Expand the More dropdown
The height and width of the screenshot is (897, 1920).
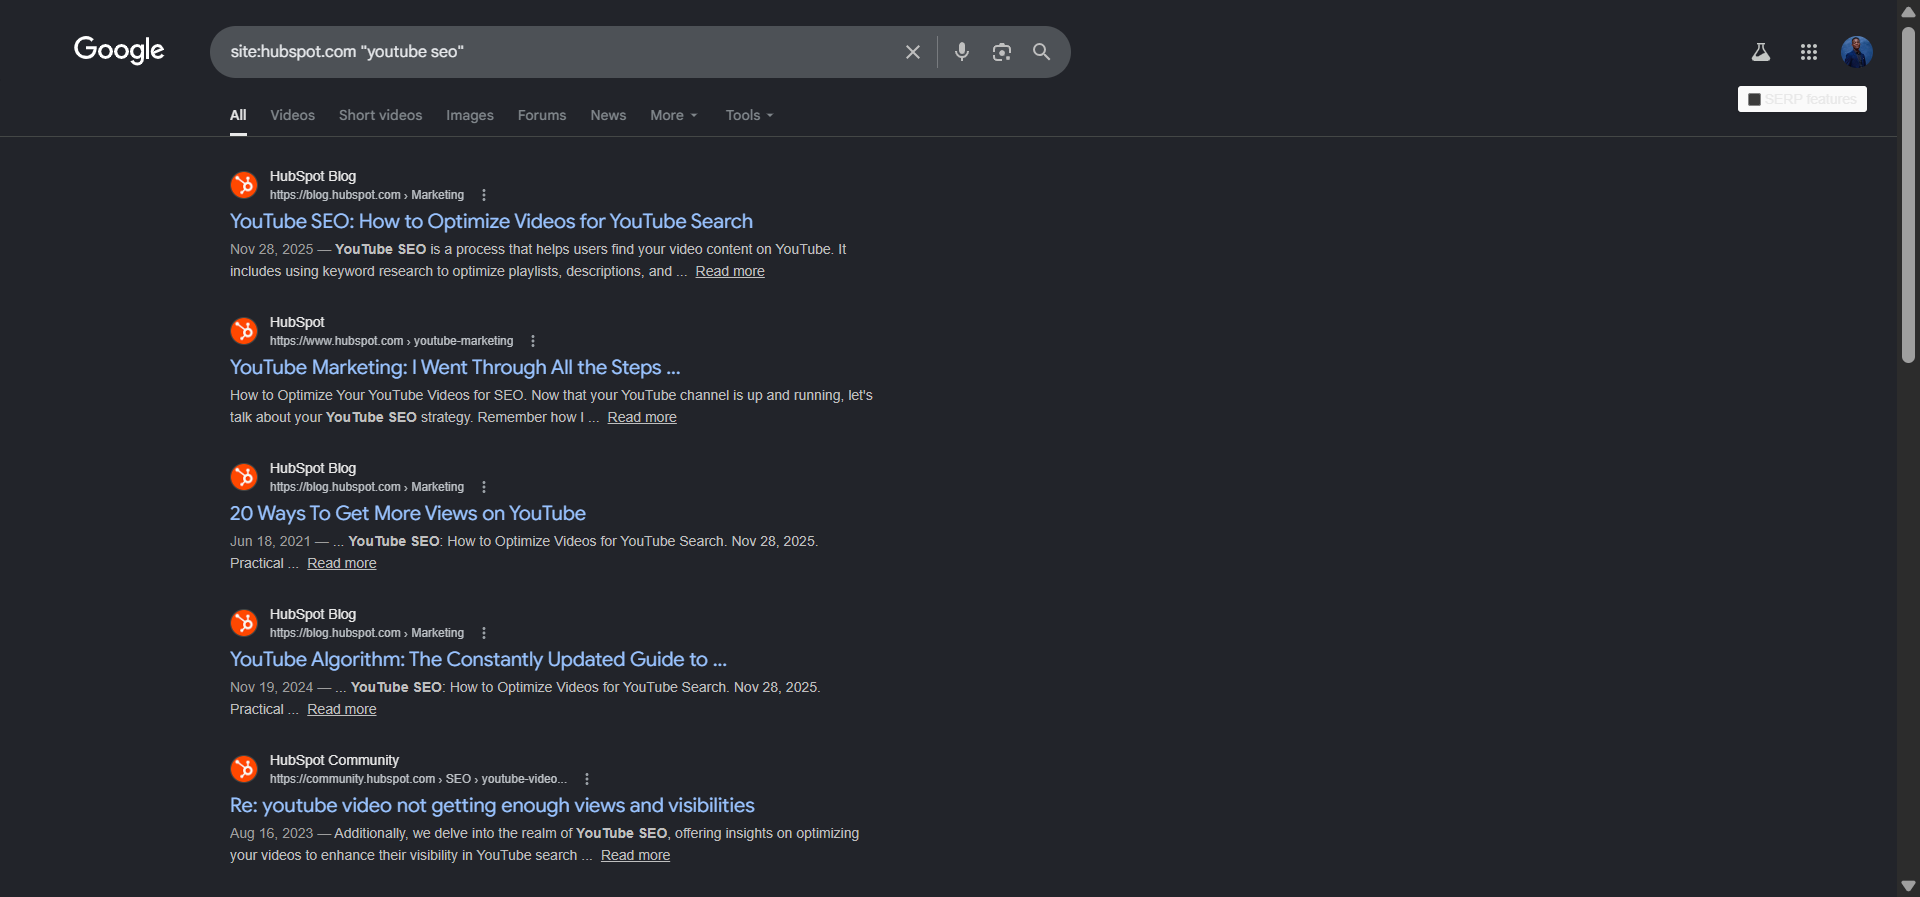pyautogui.click(x=674, y=115)
